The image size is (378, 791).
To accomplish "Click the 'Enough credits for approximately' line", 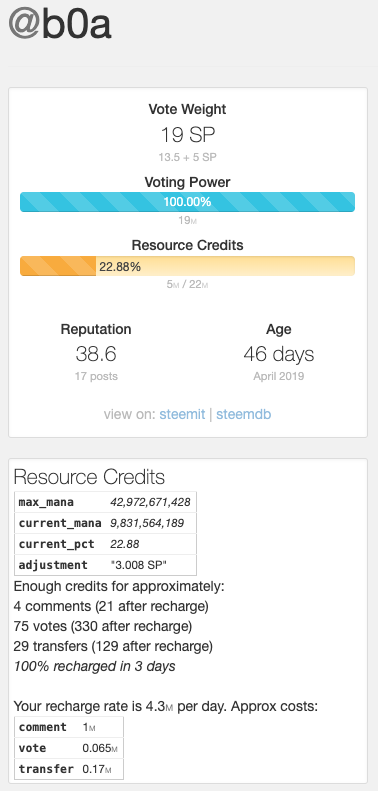I will point(119,587).
